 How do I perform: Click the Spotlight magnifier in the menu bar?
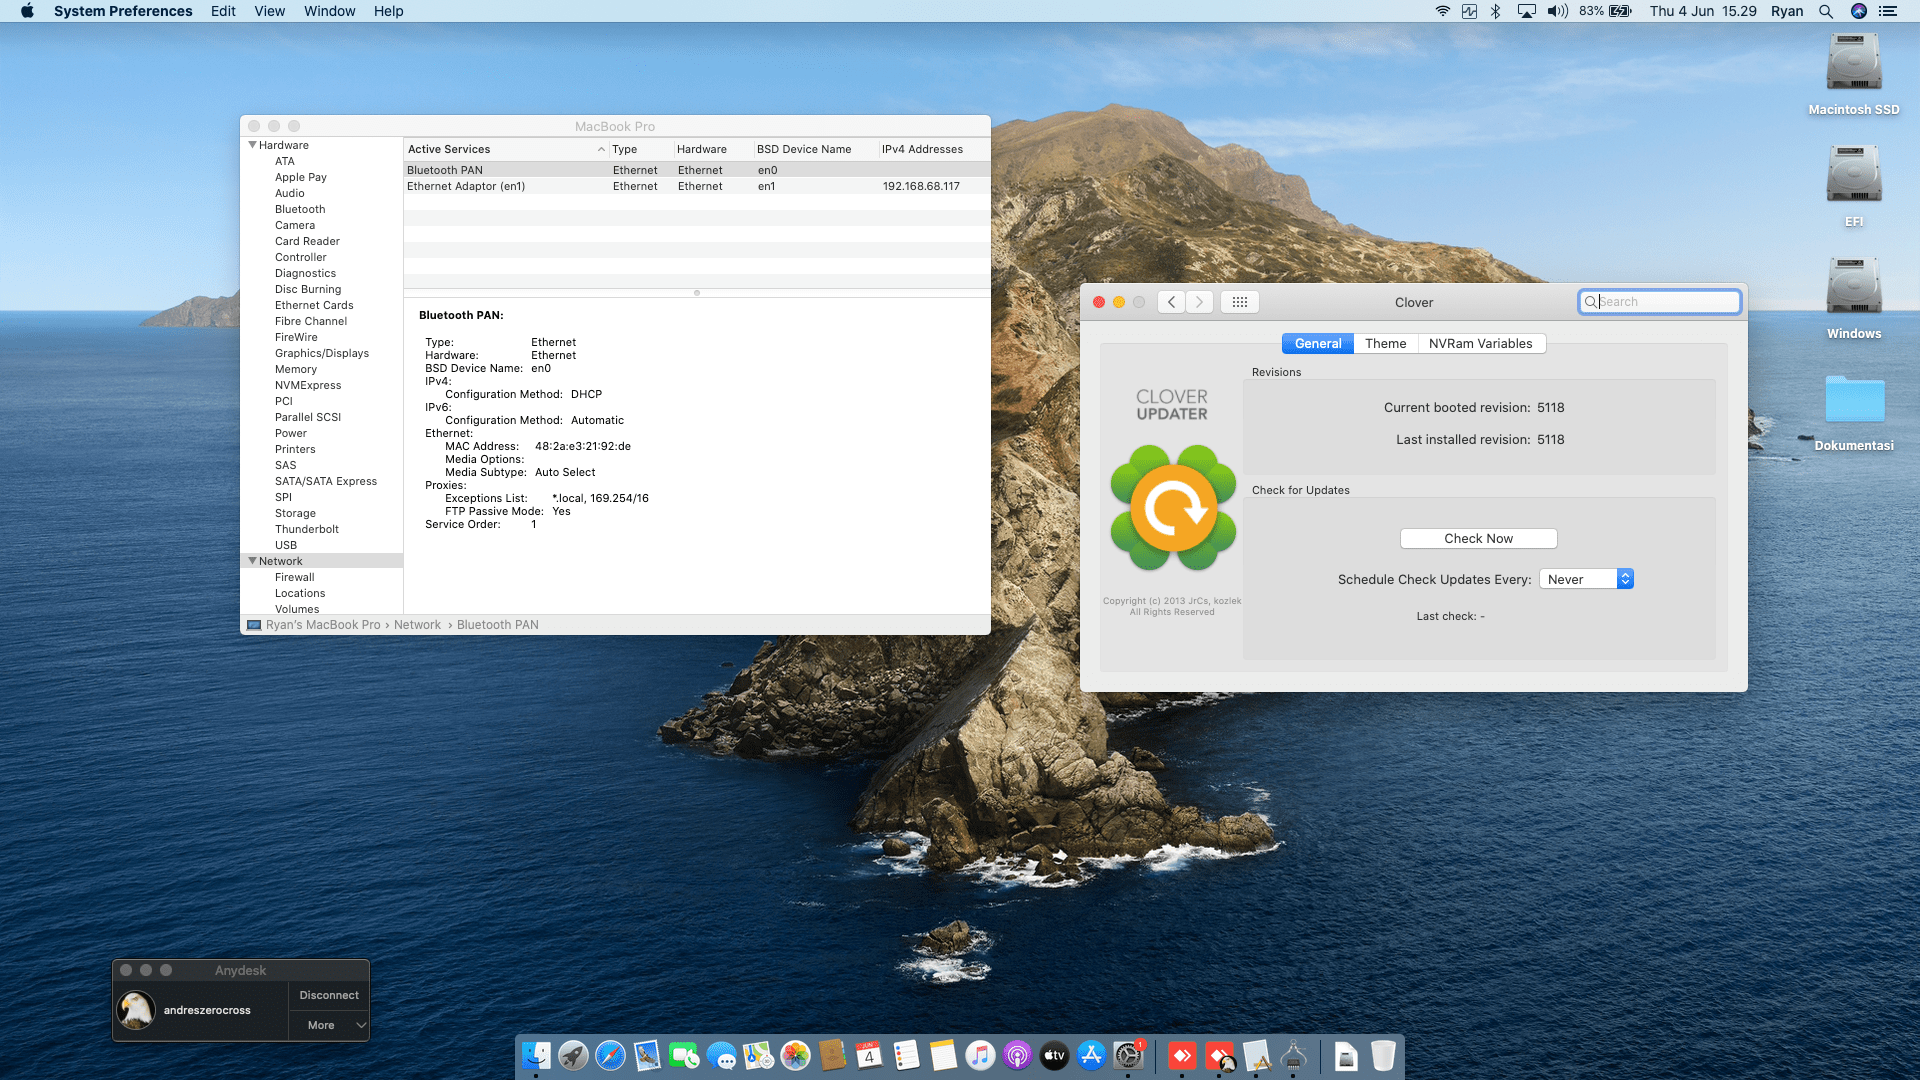[1826, 11]
